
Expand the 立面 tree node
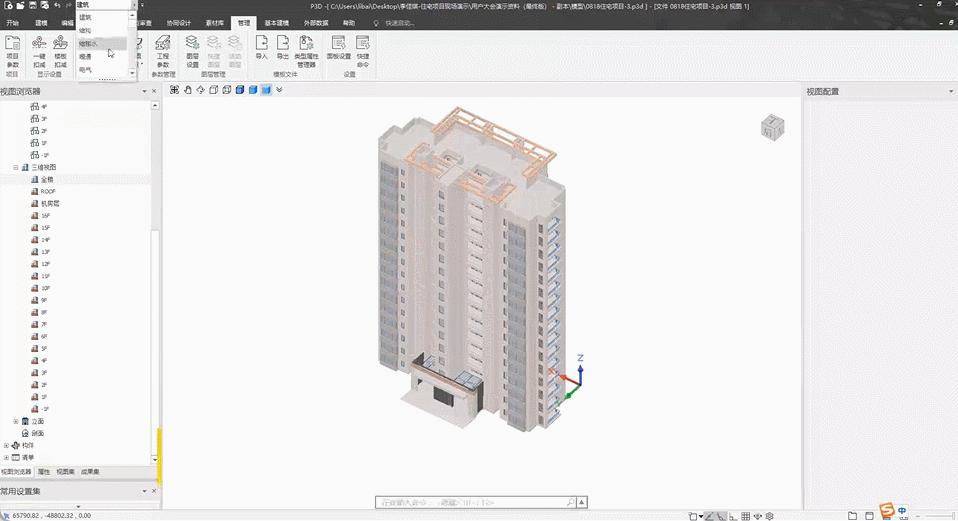coord(15,421)
